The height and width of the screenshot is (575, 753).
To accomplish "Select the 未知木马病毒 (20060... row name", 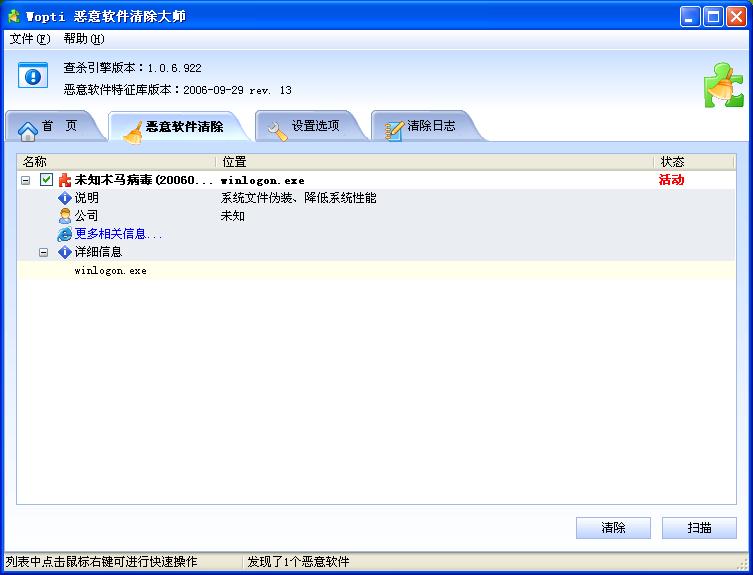I will 144,180.
